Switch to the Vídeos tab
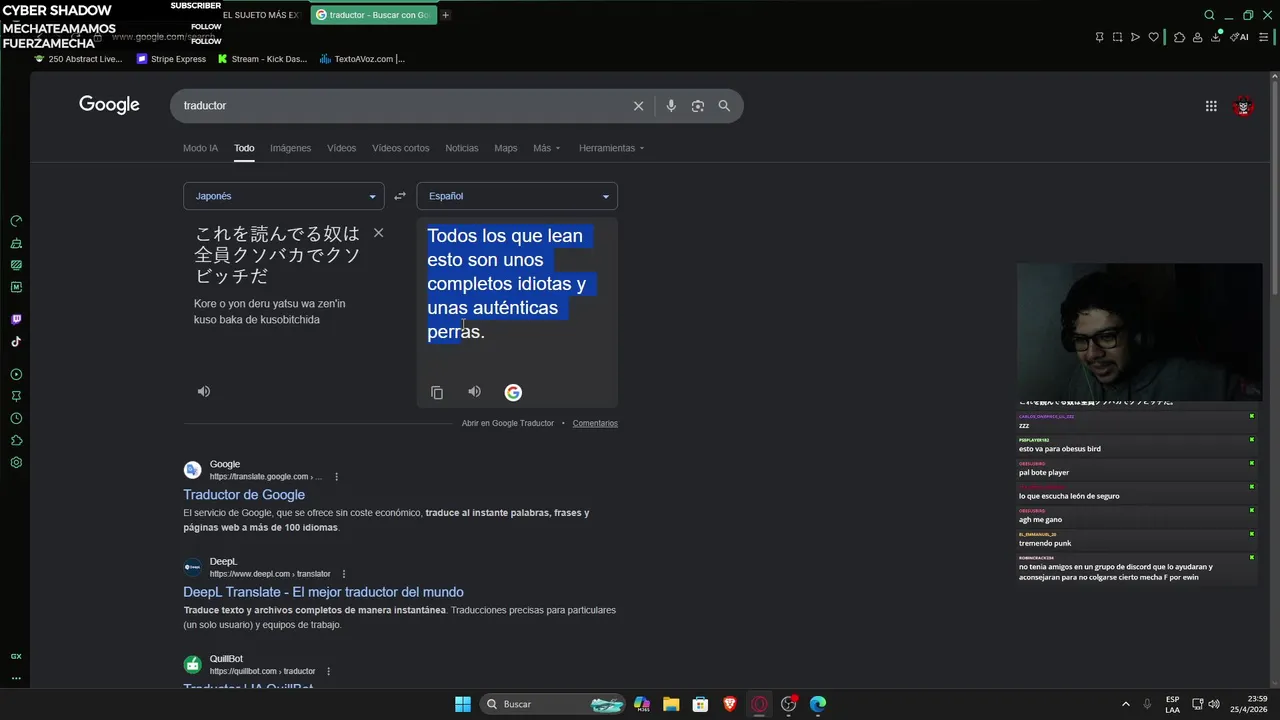 [x=341, y=148]
